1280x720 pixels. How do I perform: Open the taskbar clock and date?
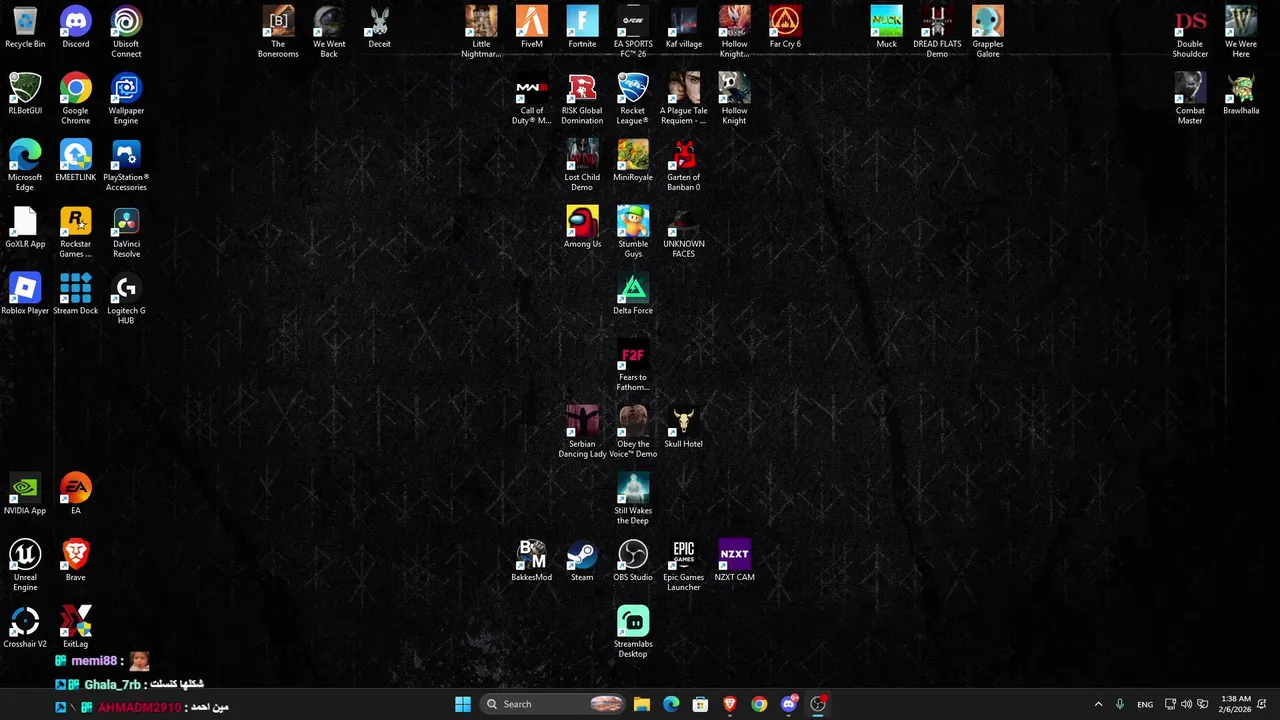pos(1236,704)
